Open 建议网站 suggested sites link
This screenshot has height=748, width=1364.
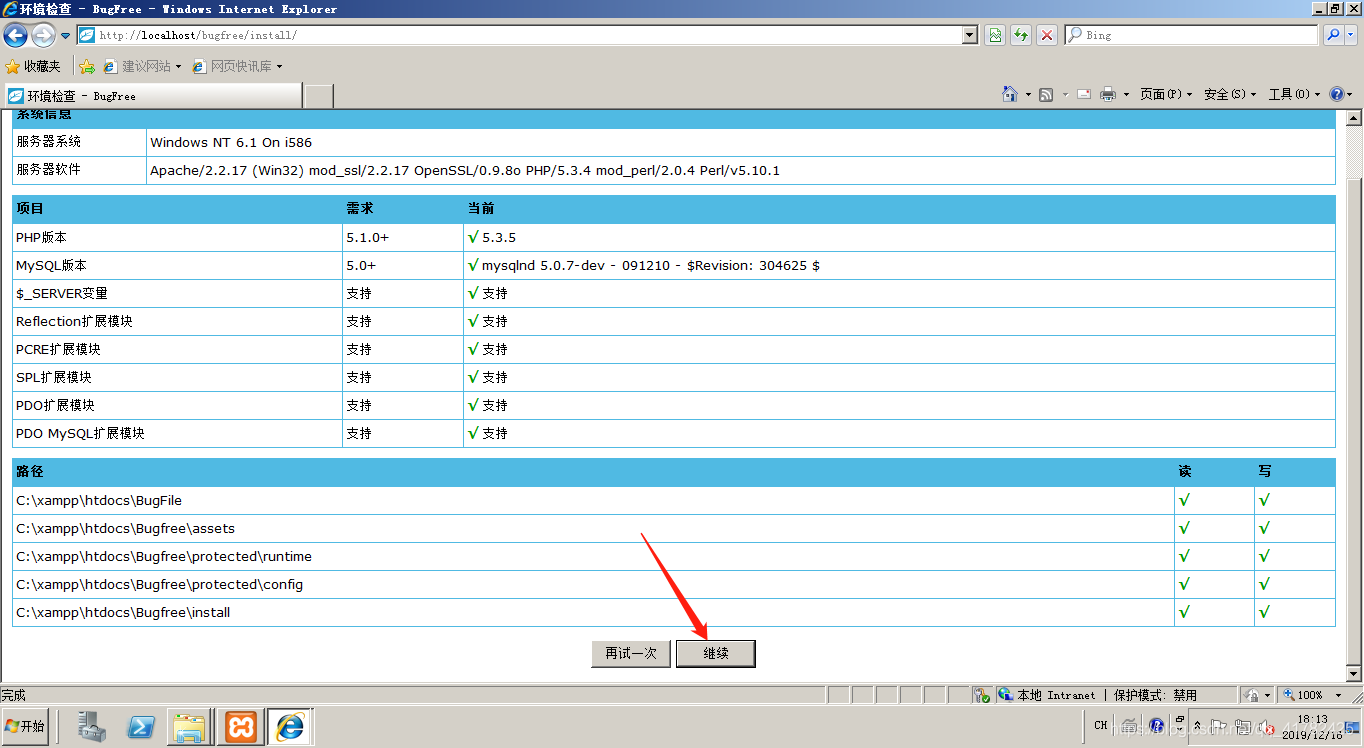pos(142,66)
